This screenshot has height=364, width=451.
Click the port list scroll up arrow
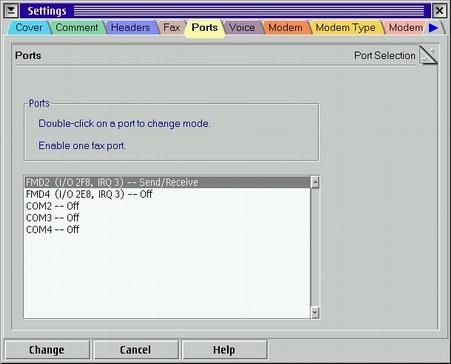(x=315, y=182)
